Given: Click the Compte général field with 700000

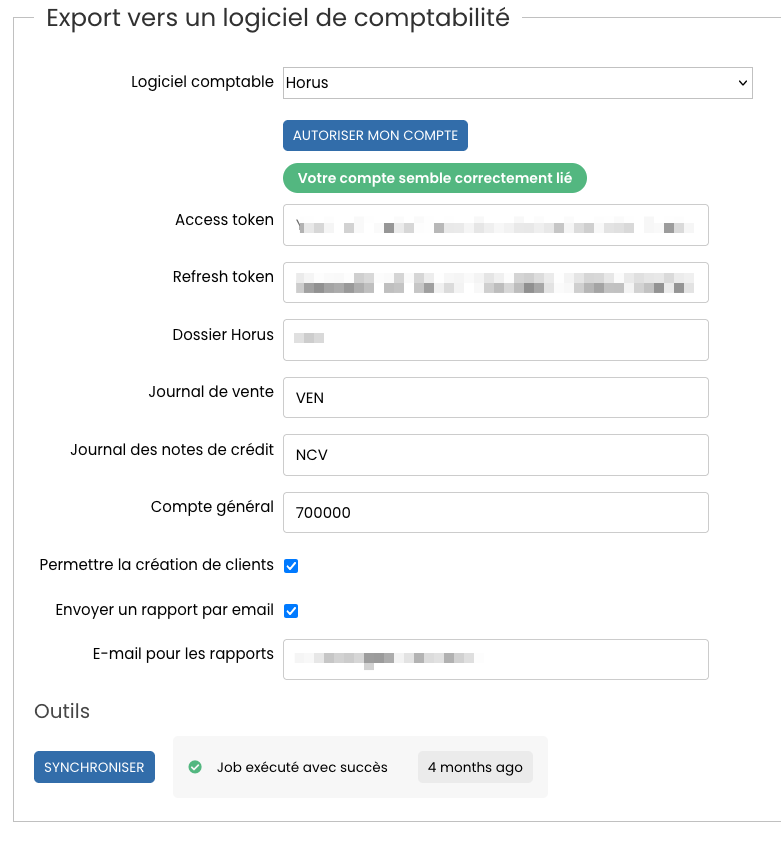Looking at the screenshot, I should 495,512.
